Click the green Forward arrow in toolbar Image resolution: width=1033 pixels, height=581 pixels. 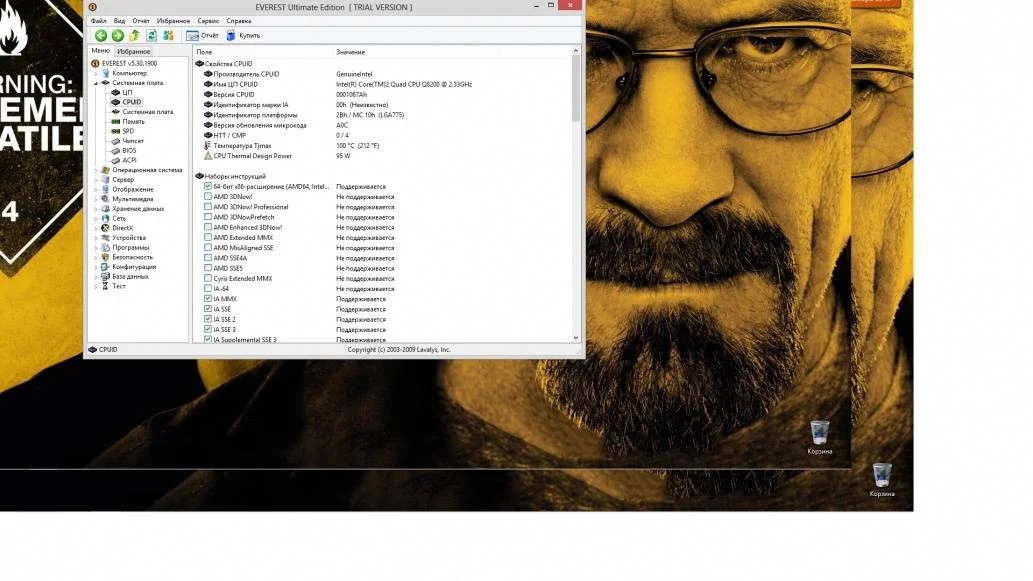pyautogui.click(x=117, y=36)
